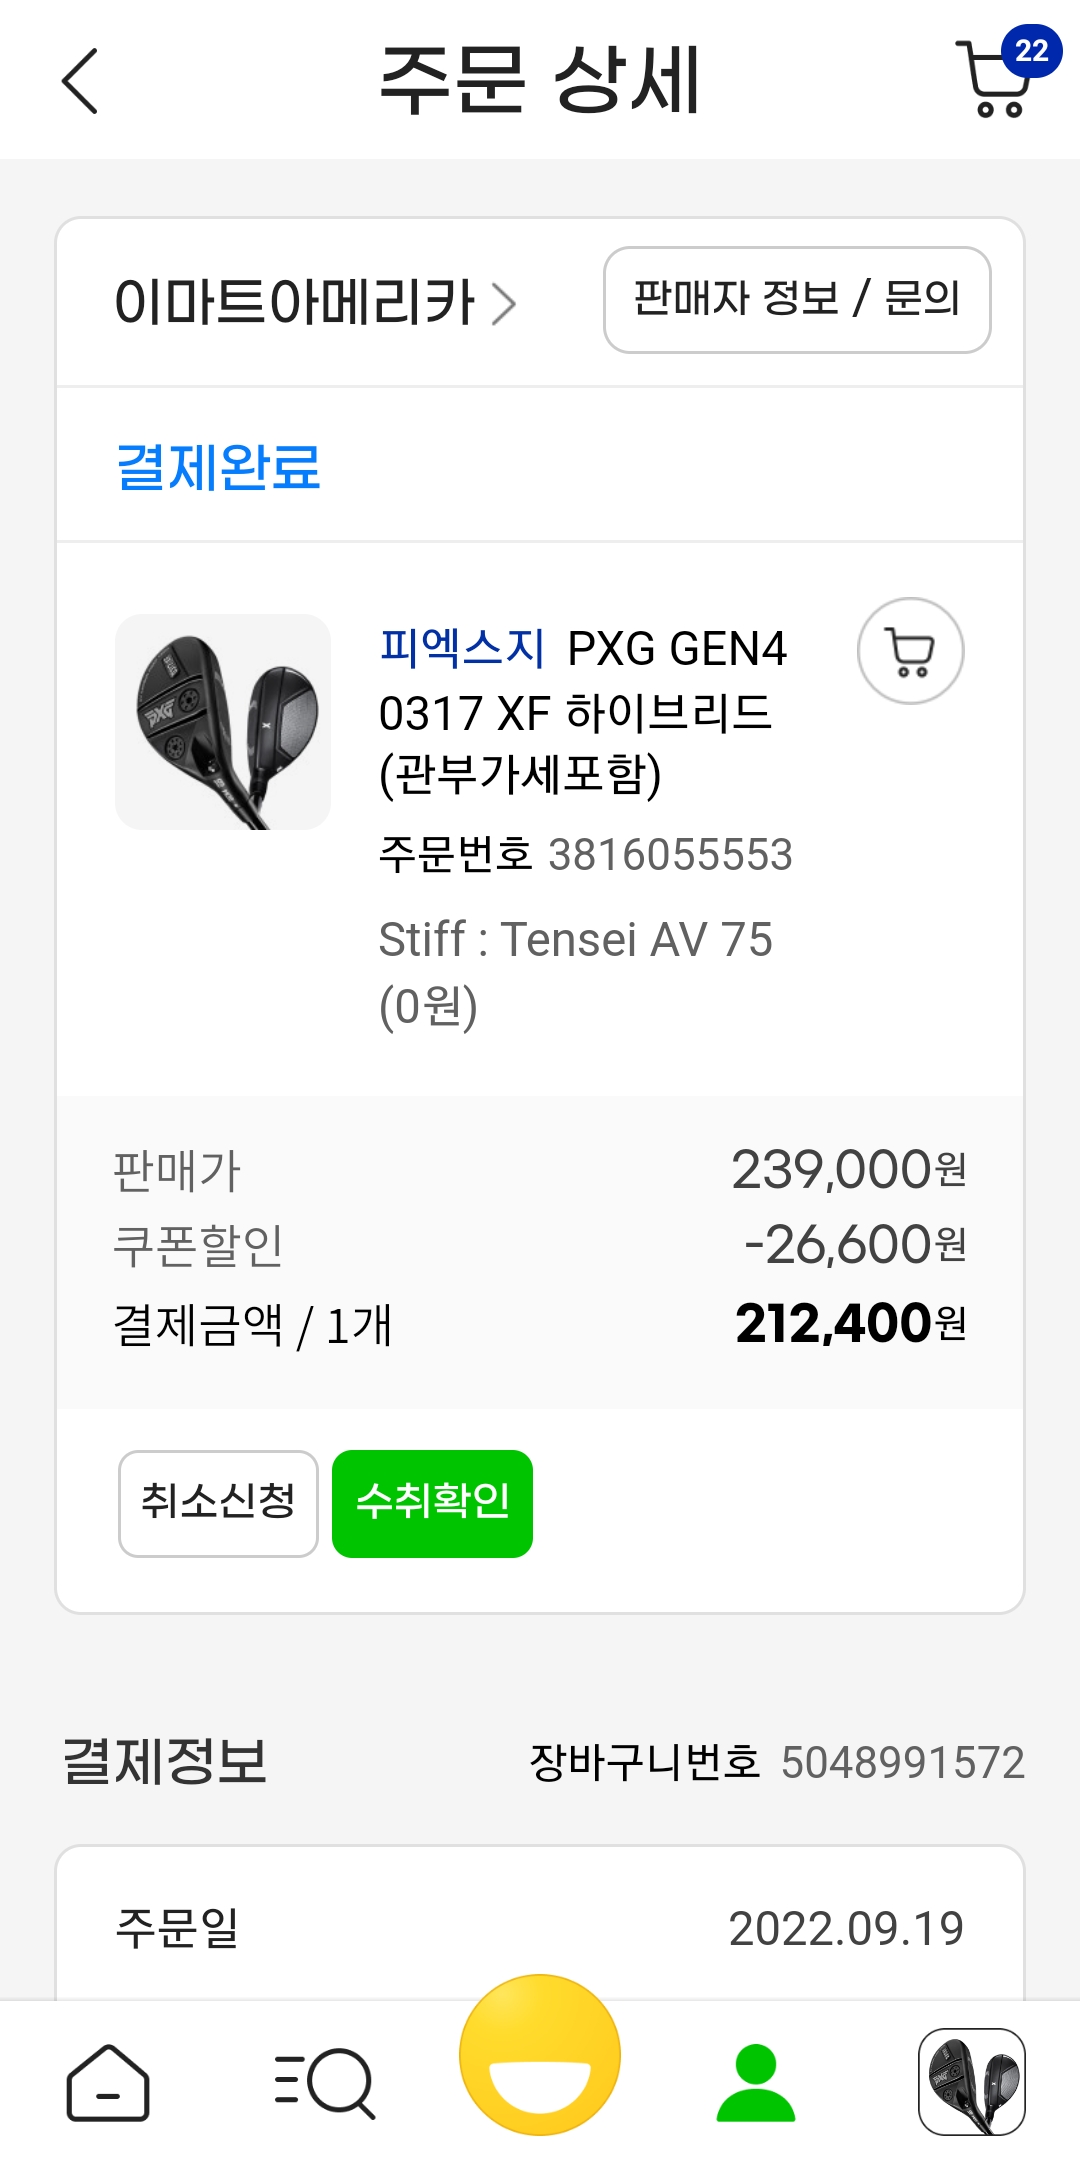Go to the home tab icon
Image resolution: width=1080 pixels, height=2163 pixels.
[x=108, y=2083]
